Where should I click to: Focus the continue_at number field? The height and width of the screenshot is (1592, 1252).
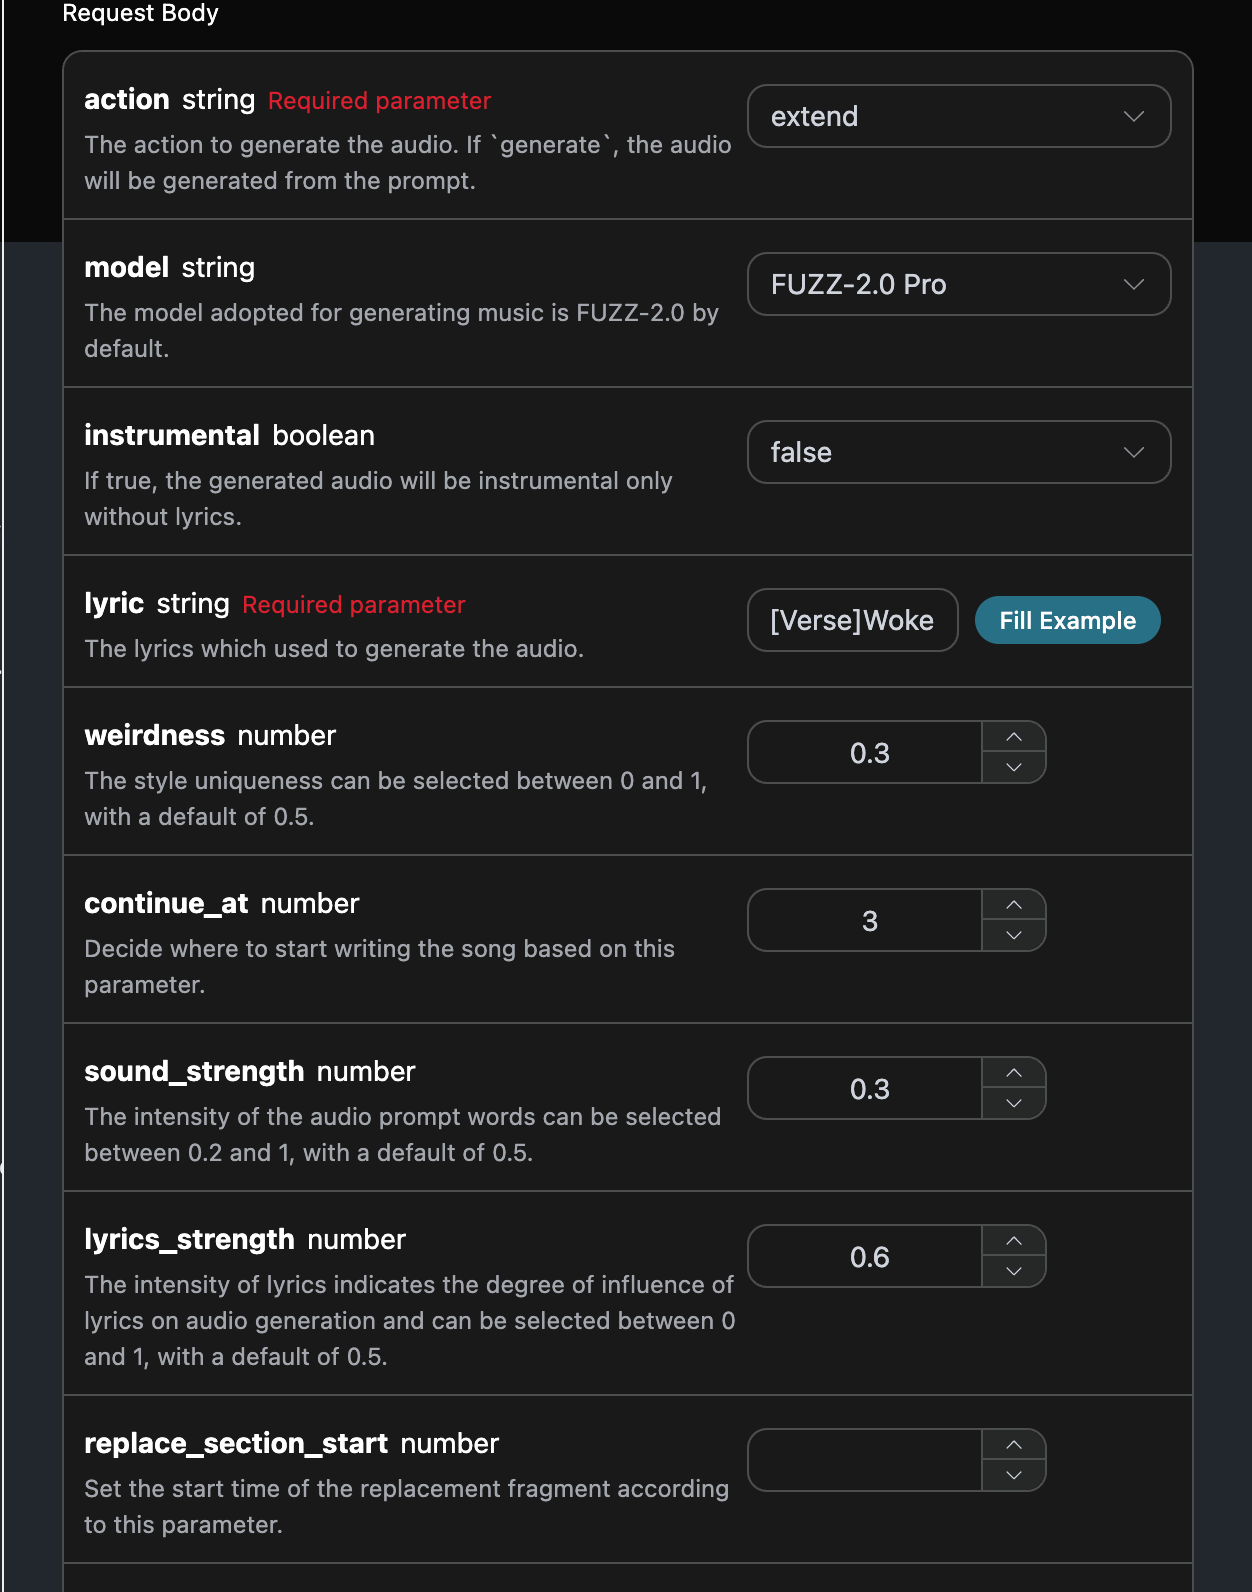pos(866,920)
